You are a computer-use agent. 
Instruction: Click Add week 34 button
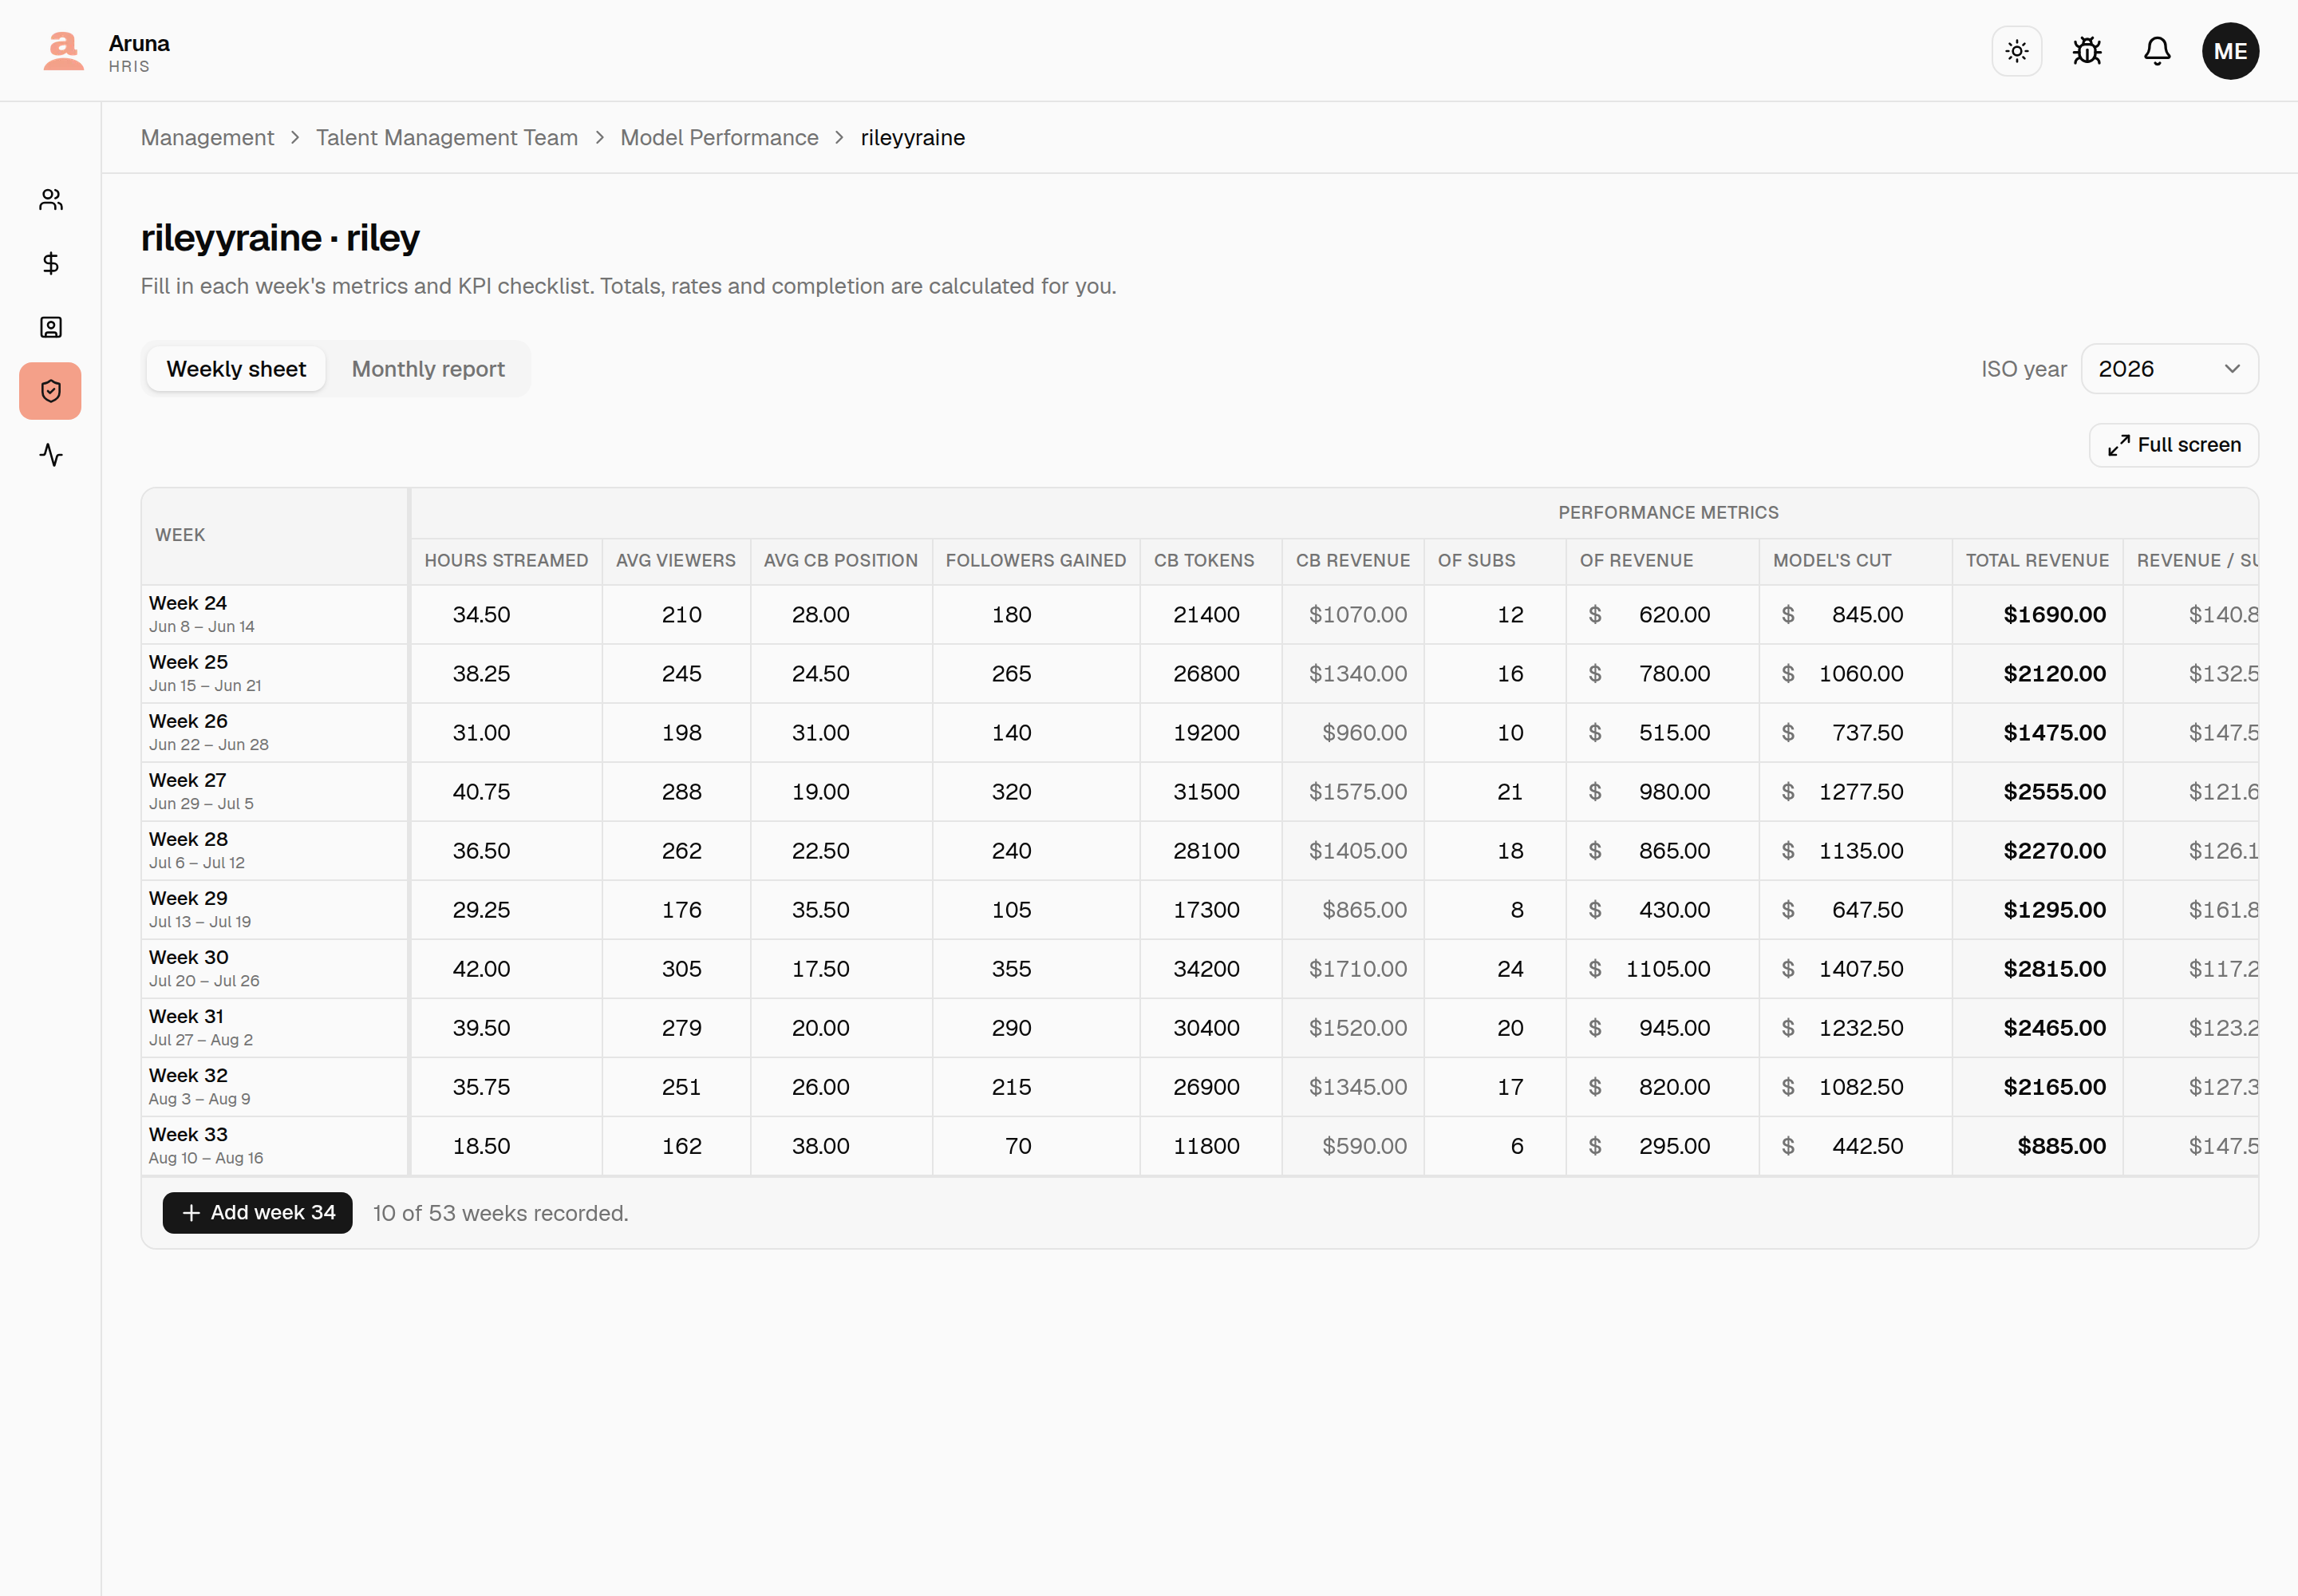[257, 1213]
